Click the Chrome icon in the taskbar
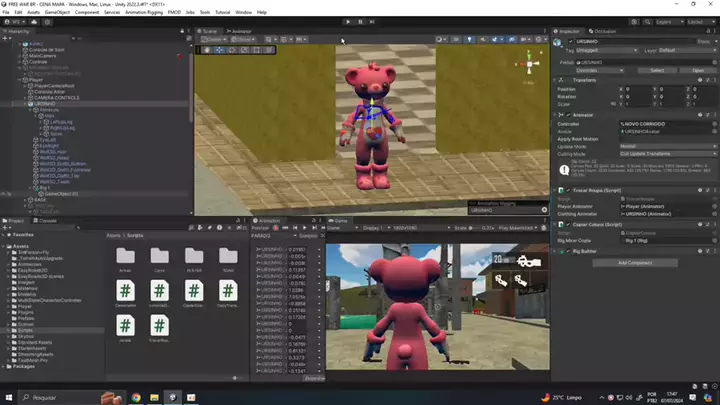Viewport: 720px width, 405px height. tap(136, 397)
